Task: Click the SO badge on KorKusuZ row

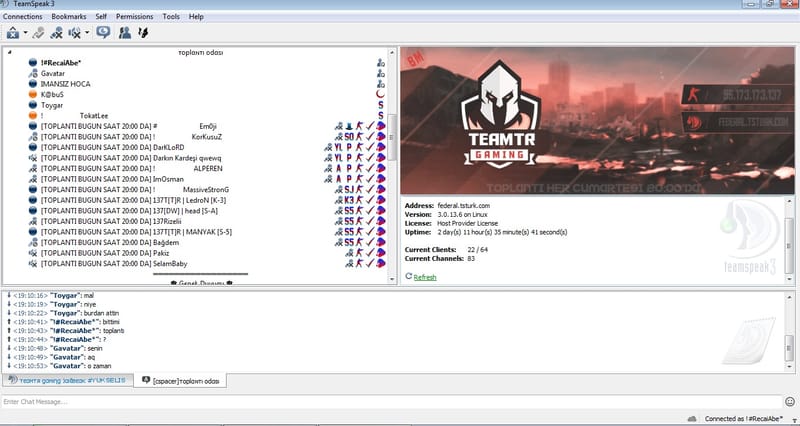Action: 349,137
